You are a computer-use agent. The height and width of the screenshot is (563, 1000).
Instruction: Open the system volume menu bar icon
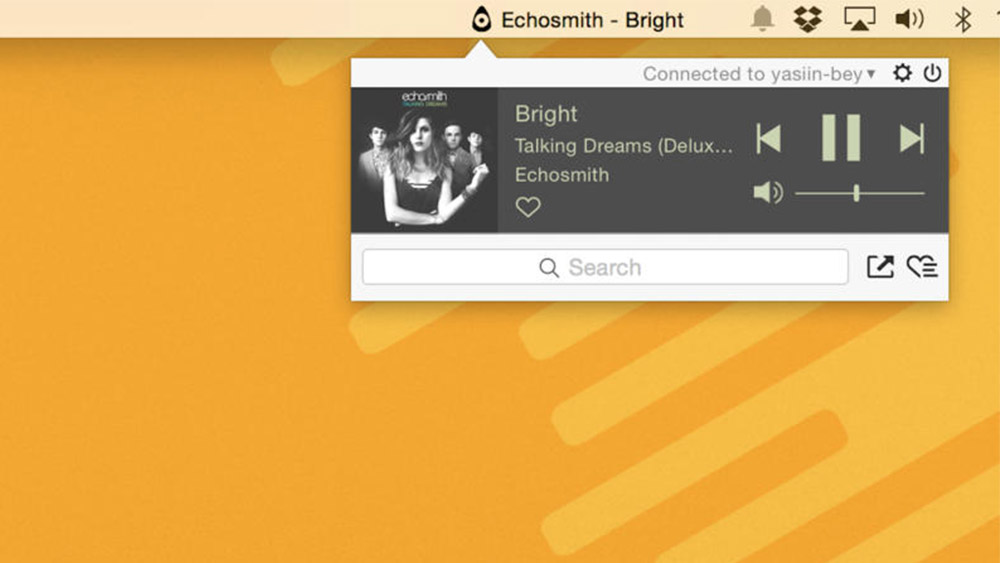(x=909, y=19)
